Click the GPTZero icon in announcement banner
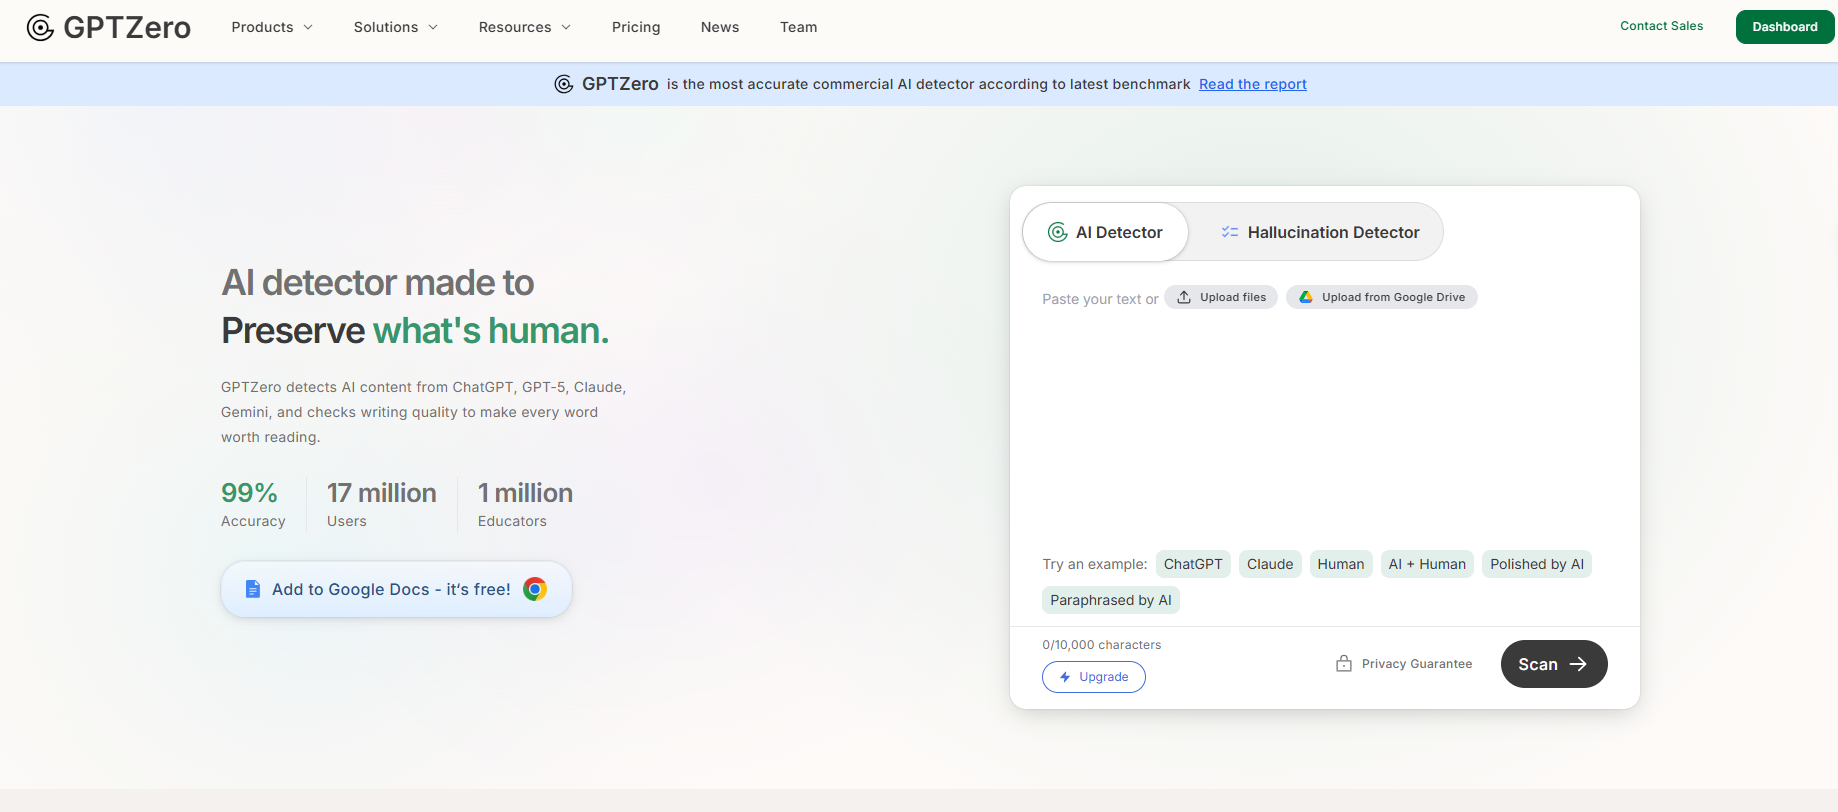The width and height of the screenshot is (1838, 812). pyautogui.click(x=564, y=84)
